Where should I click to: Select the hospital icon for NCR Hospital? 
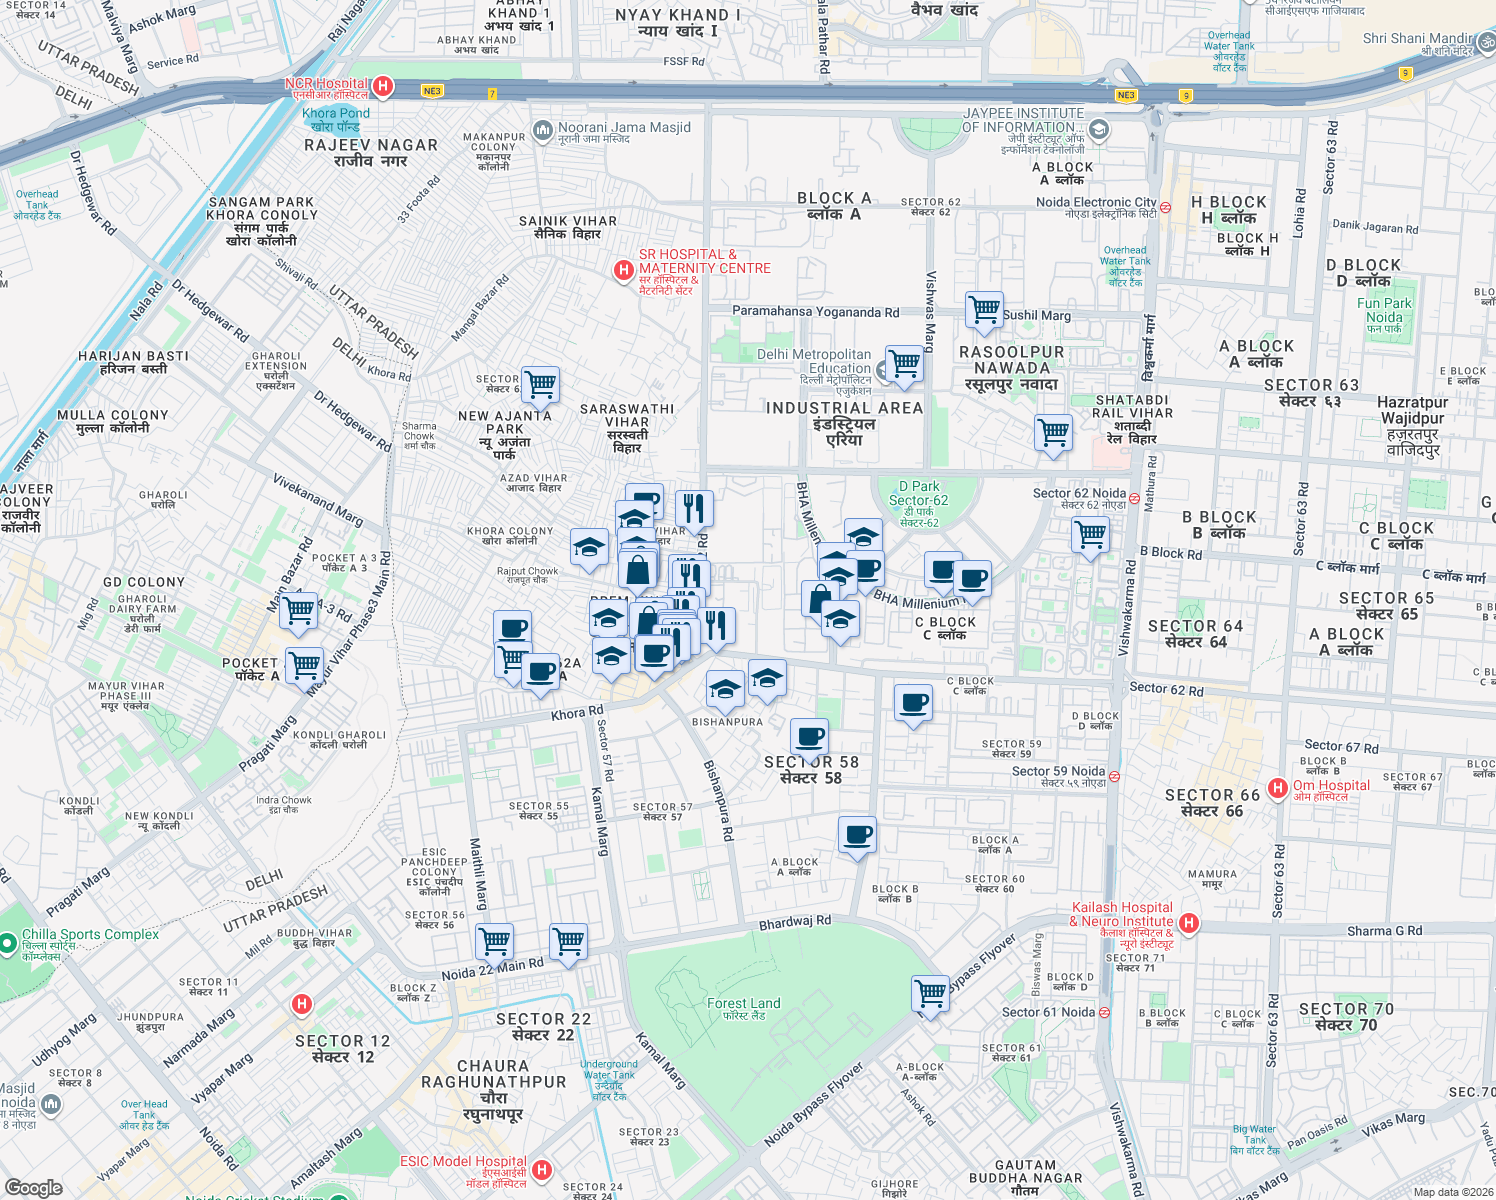[x=383, y=86]
